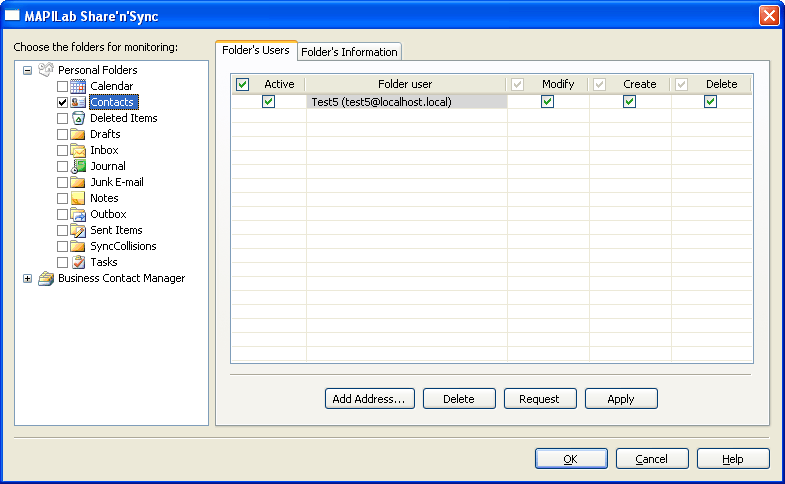Select the Test5 (test5@localhost.local) row

pos(491,102)
